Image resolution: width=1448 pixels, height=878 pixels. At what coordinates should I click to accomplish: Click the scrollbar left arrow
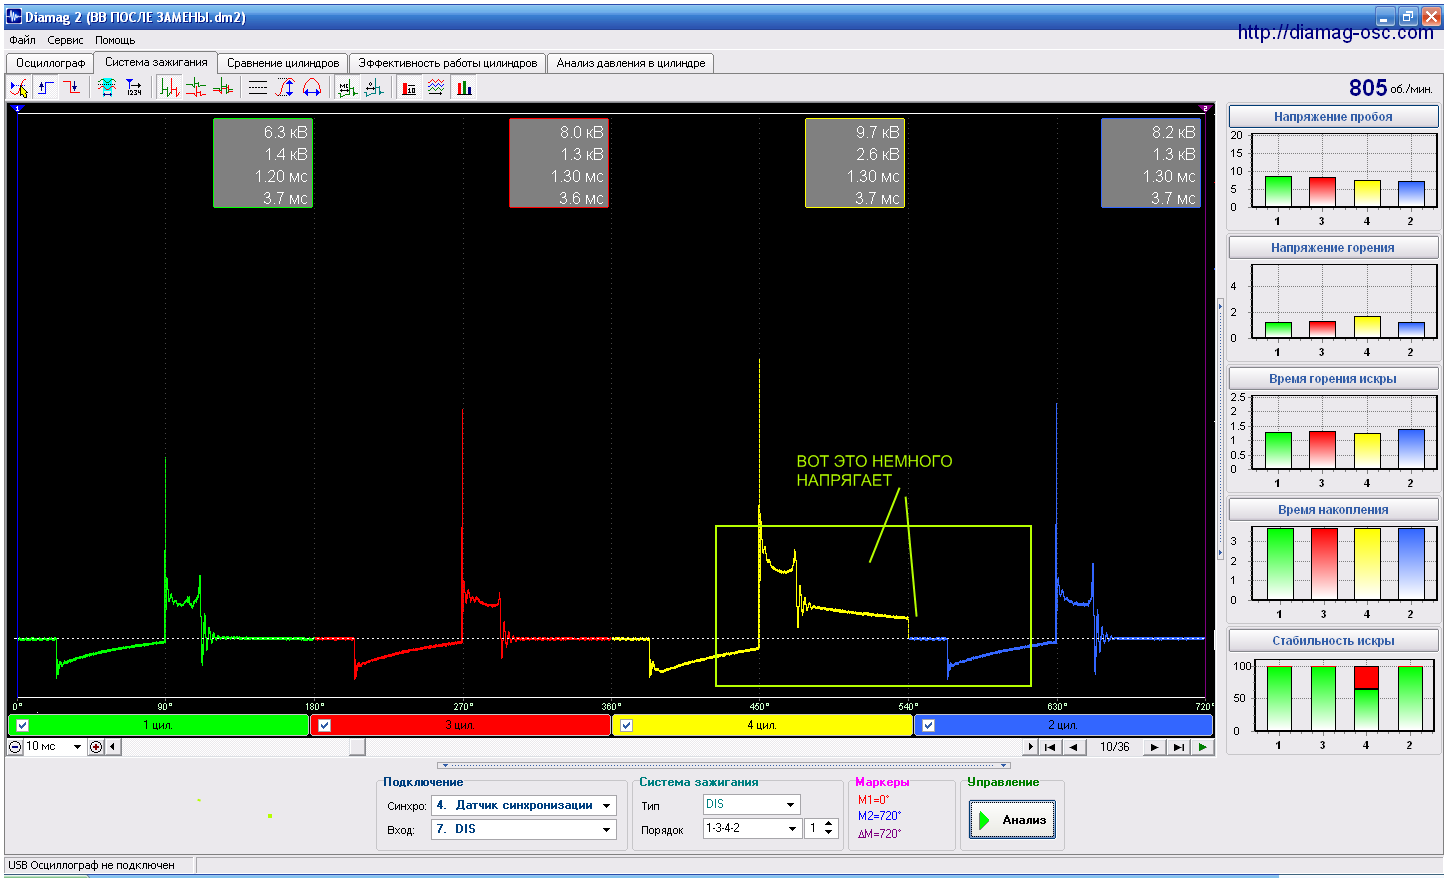tap(112, 747)
